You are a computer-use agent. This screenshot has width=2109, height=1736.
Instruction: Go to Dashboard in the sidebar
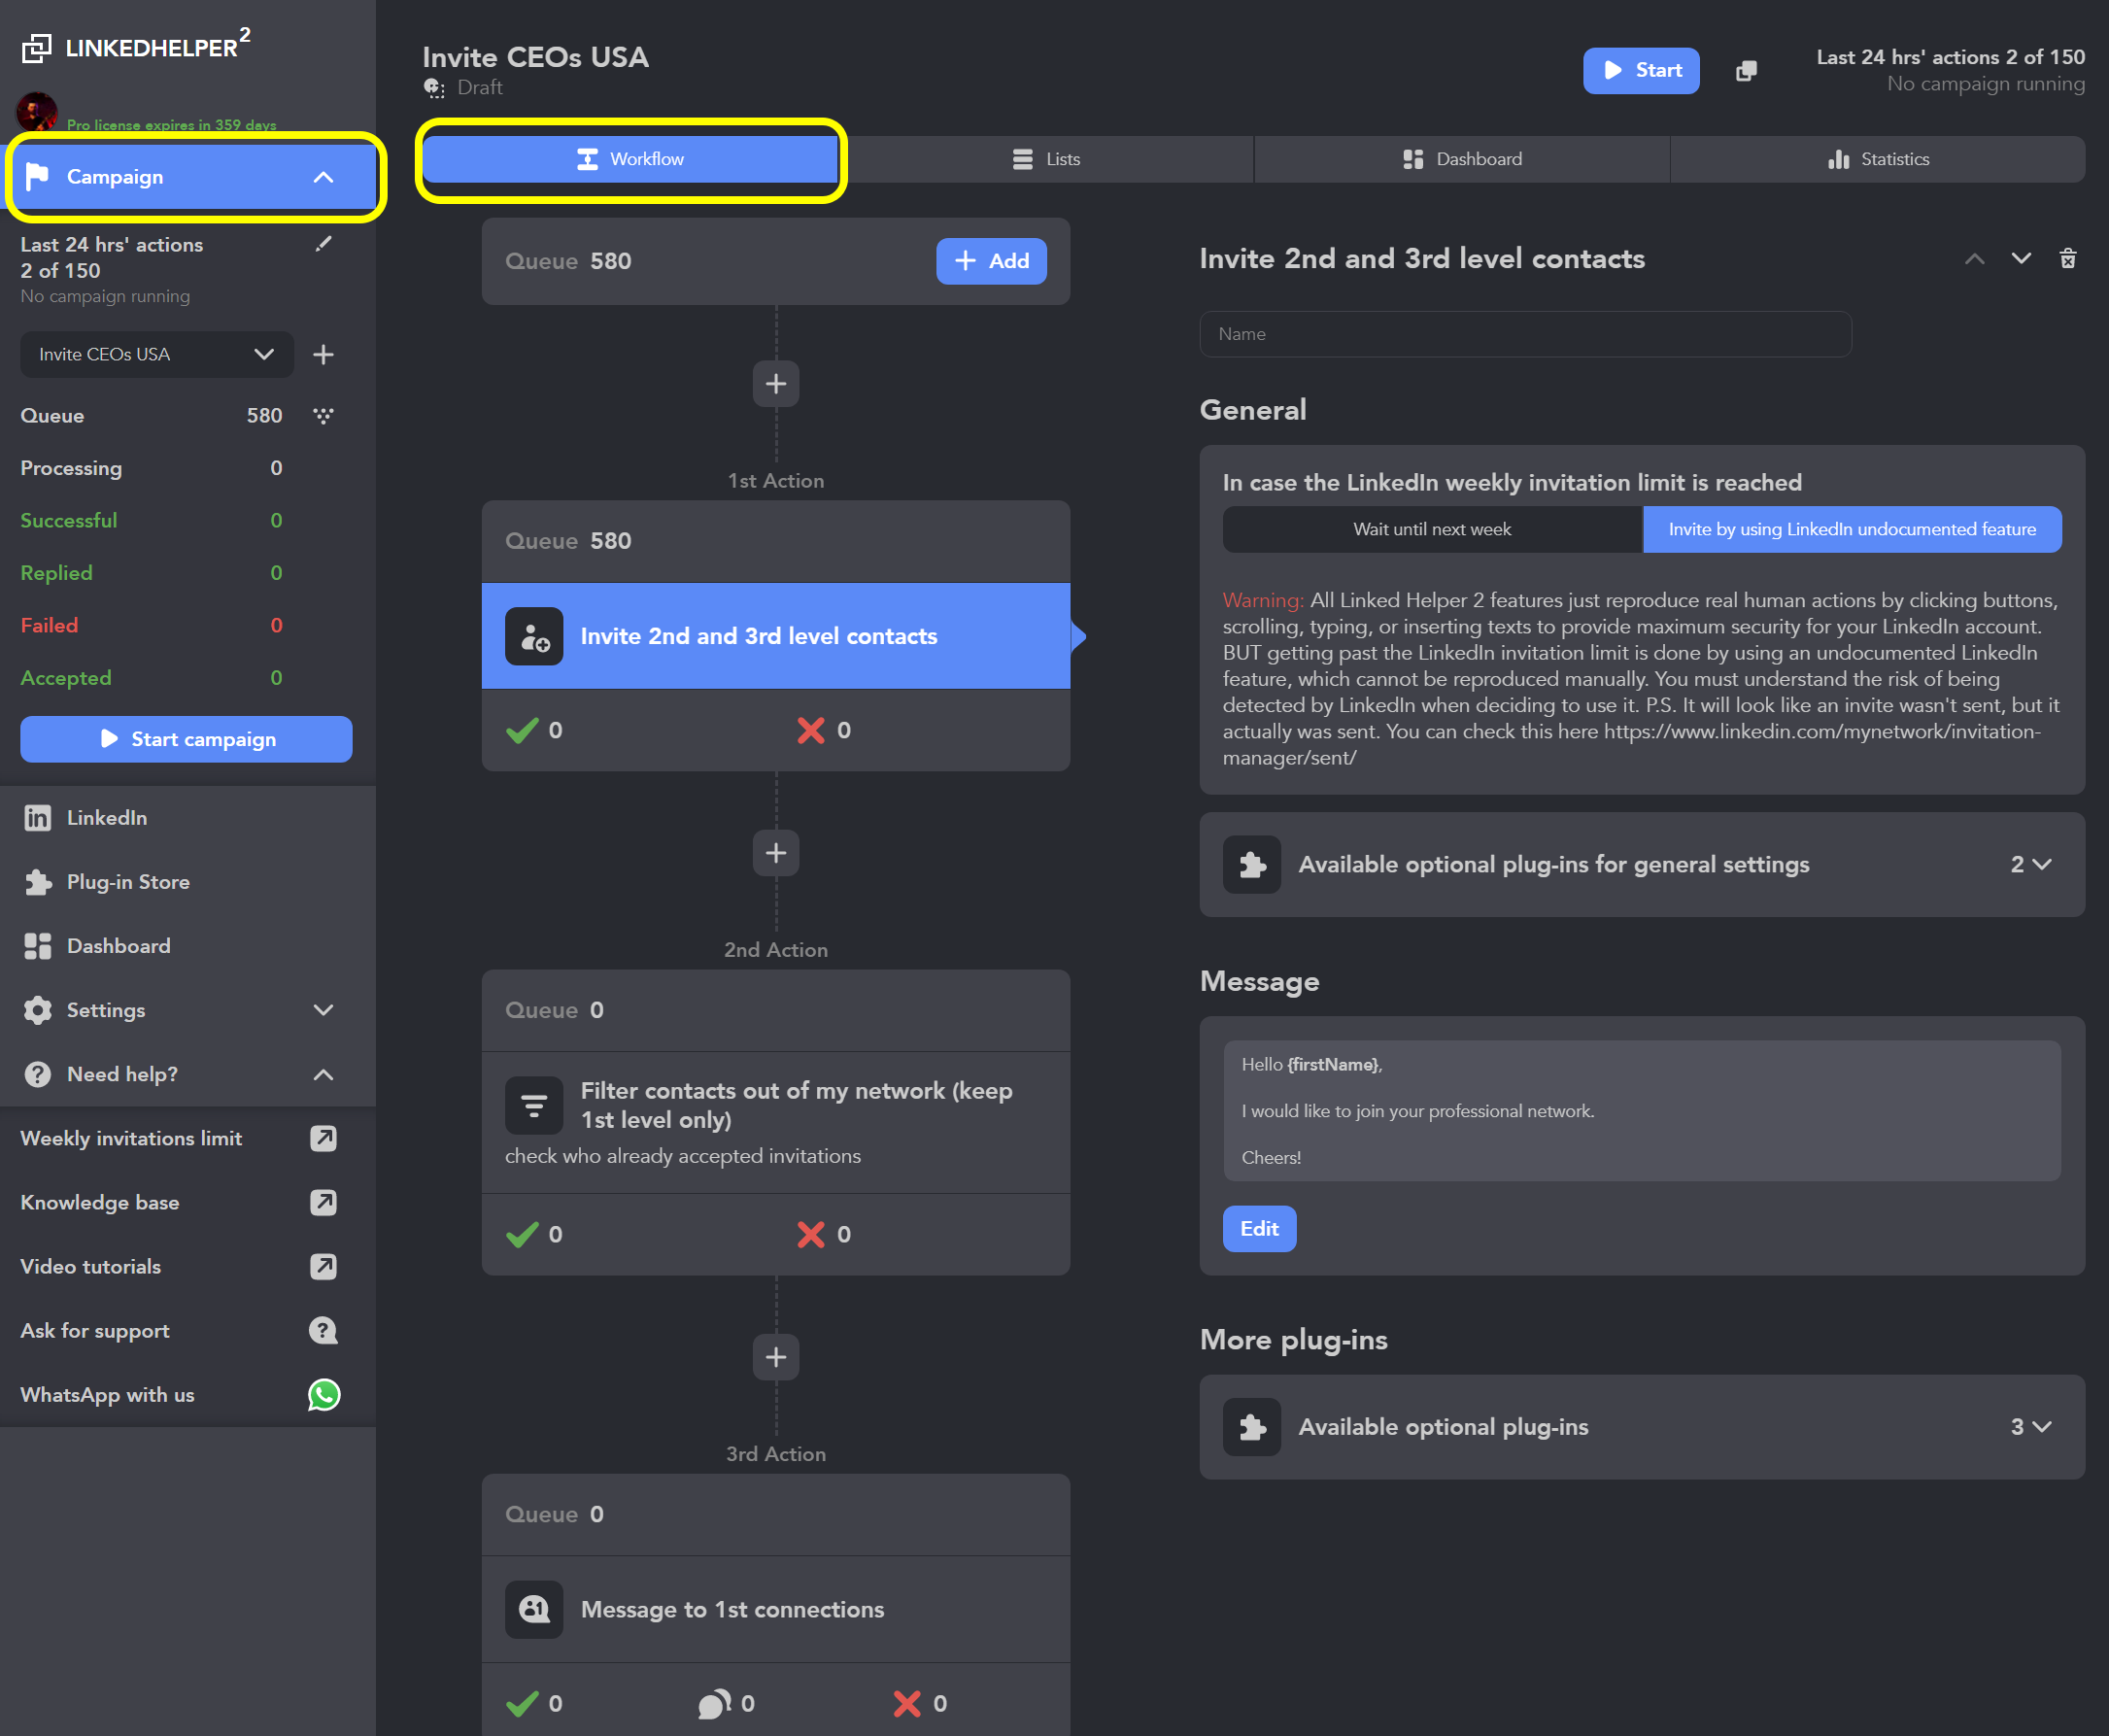click(188, 946)
